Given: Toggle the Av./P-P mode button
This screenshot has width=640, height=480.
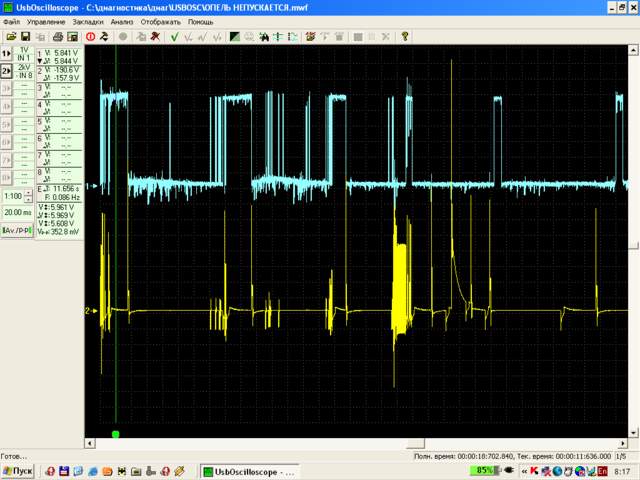Looking at the screenshot, I should [17, 231].
